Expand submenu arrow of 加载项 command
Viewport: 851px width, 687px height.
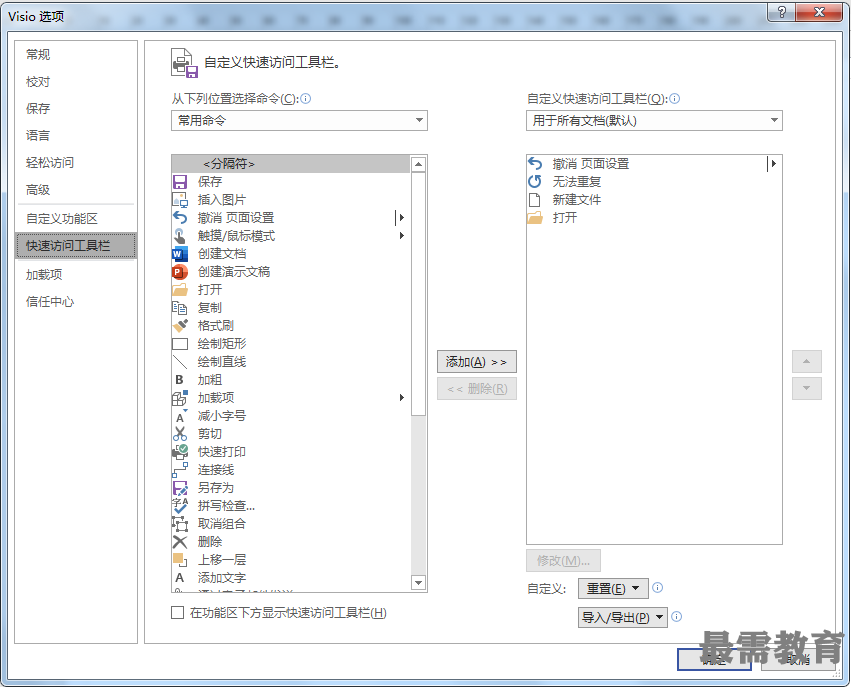click(402, 398)
